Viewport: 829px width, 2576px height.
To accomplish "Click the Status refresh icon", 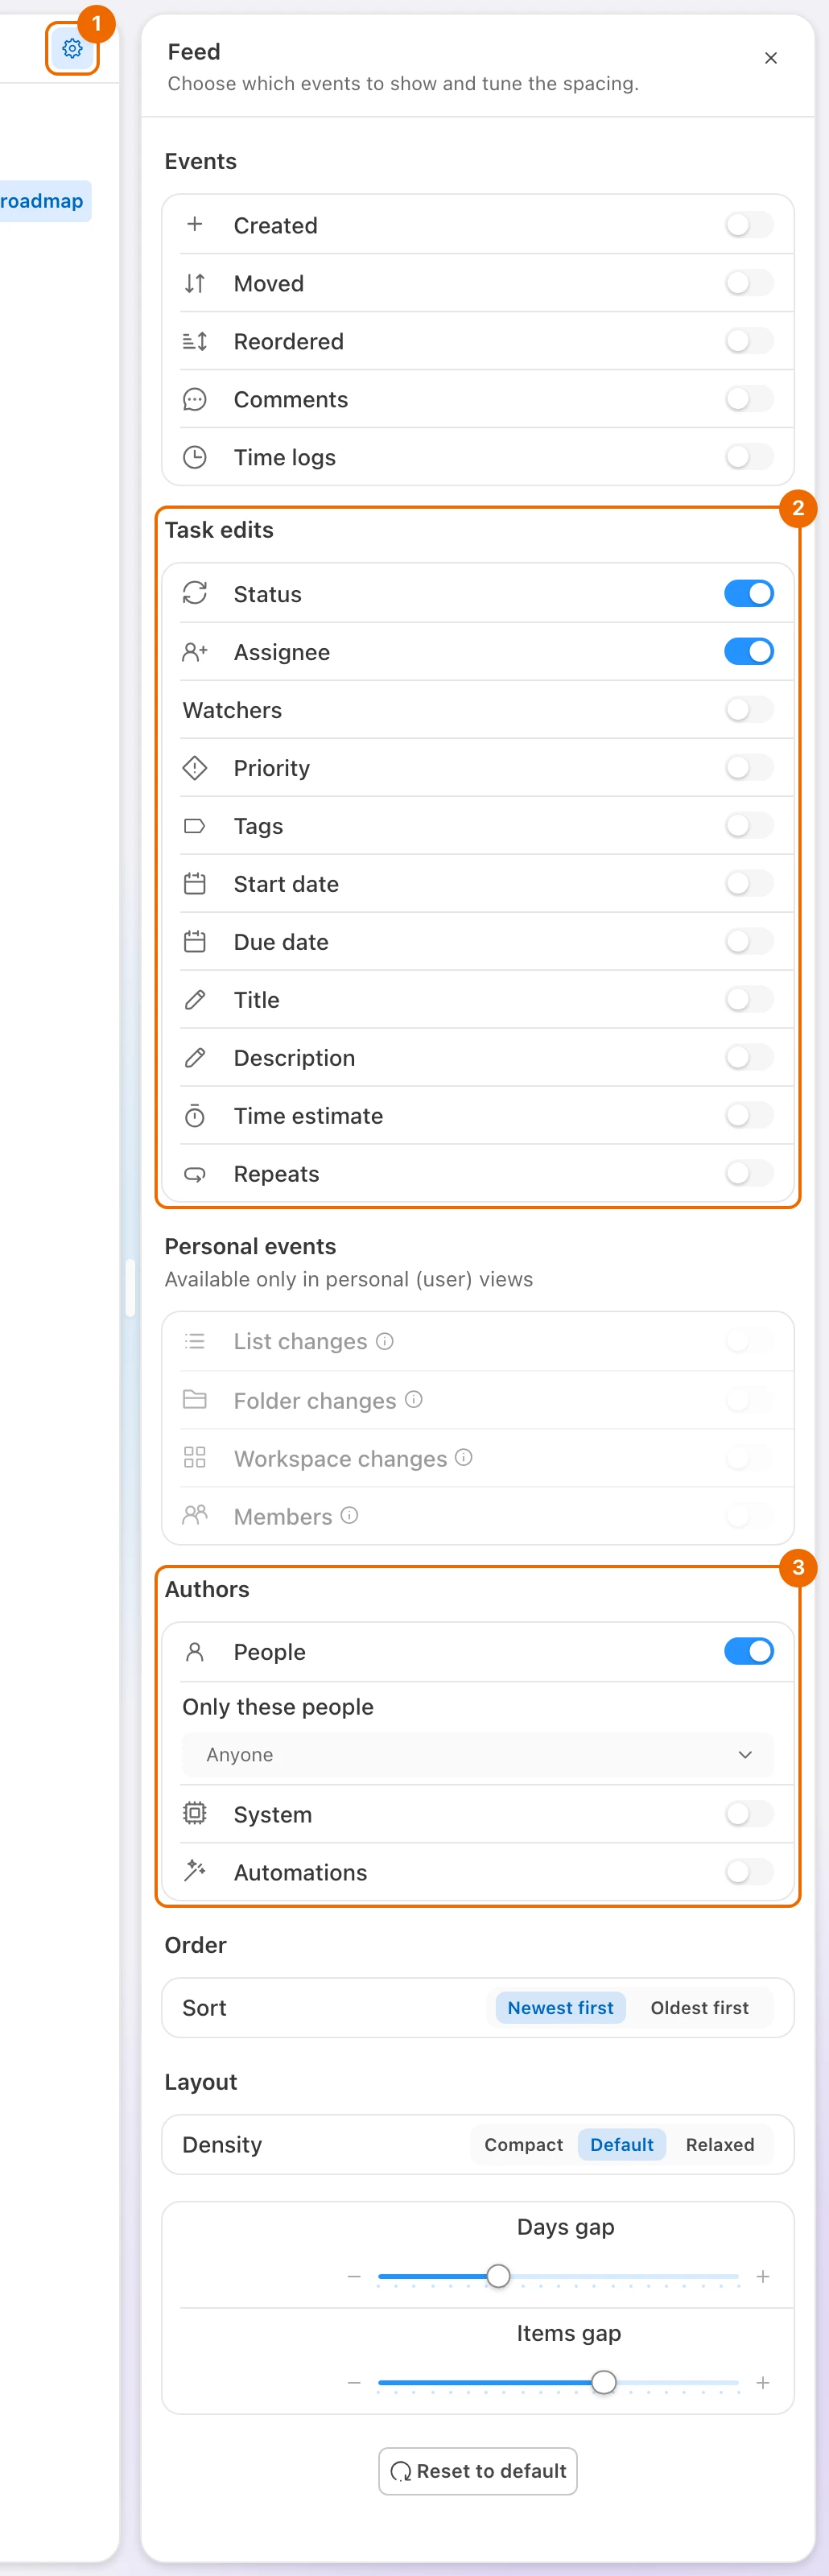I will [195, 593].
